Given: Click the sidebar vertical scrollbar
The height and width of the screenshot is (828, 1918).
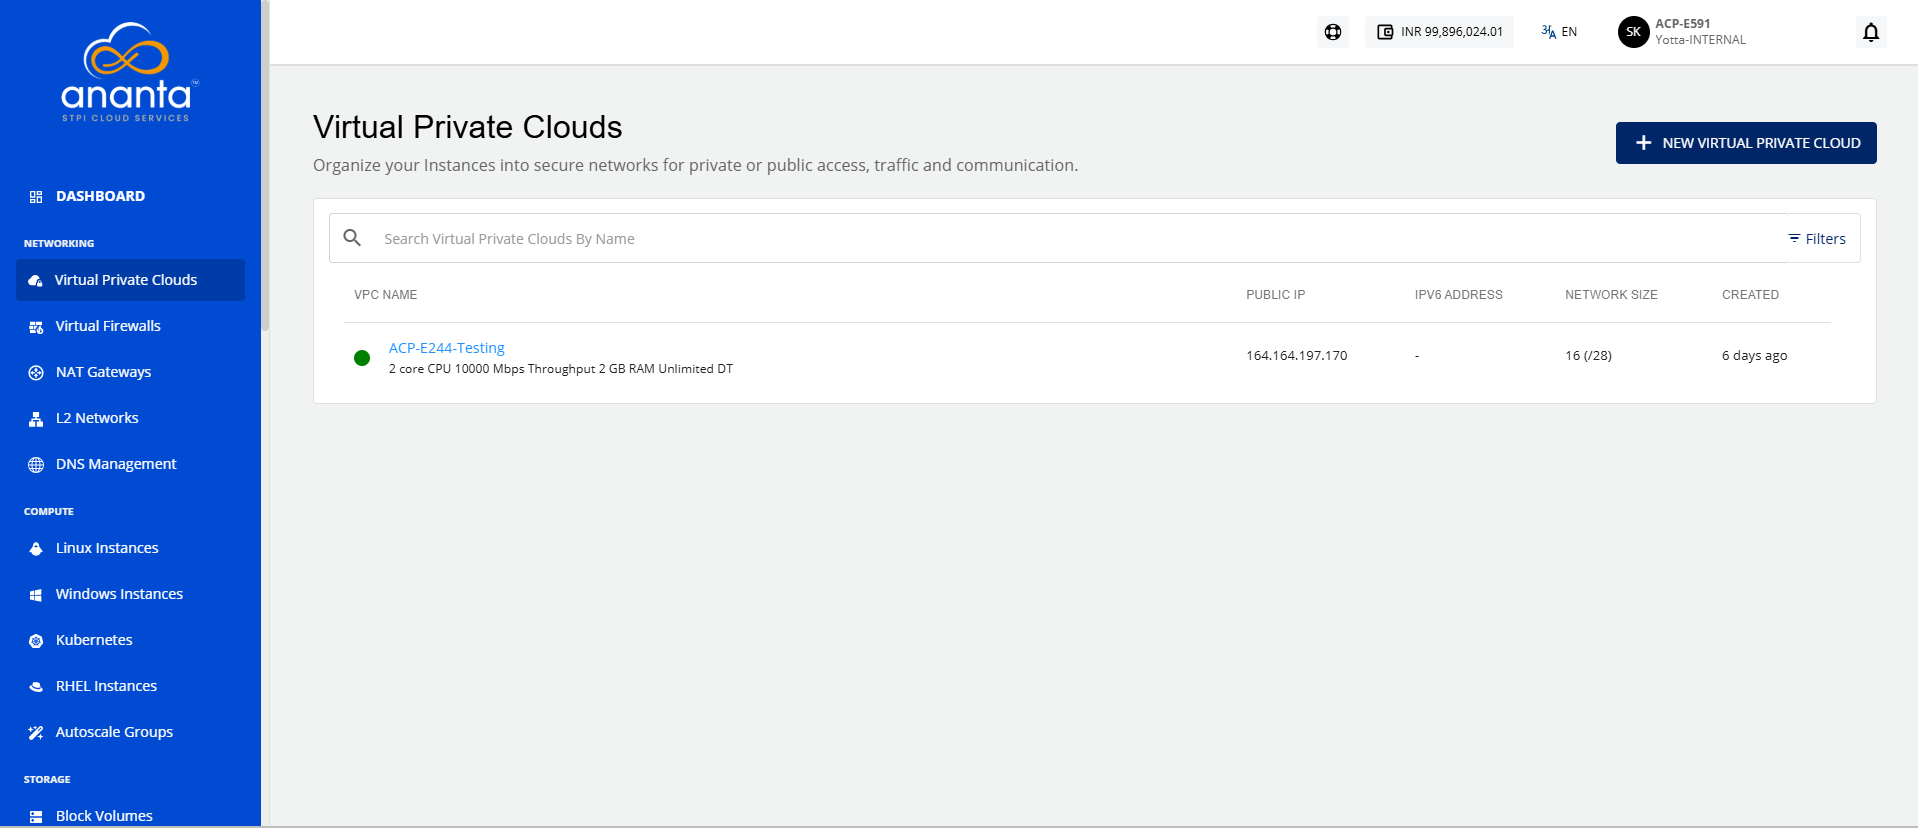Looking at the screenshot, I should tap(265, 165).
